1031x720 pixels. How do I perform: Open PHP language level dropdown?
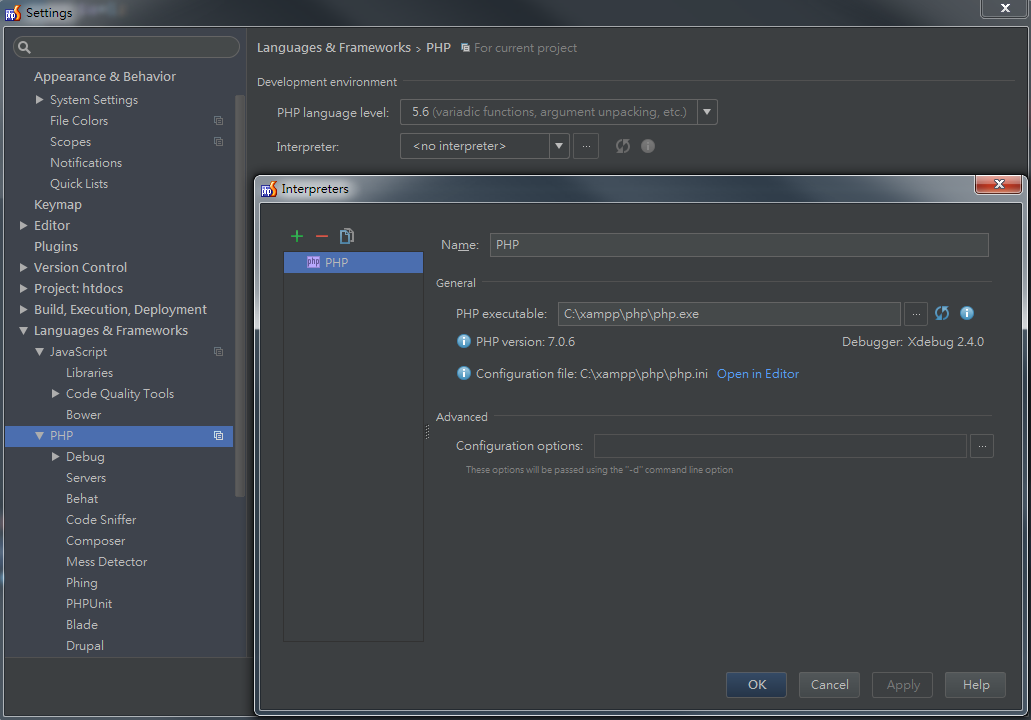point(707,112)
